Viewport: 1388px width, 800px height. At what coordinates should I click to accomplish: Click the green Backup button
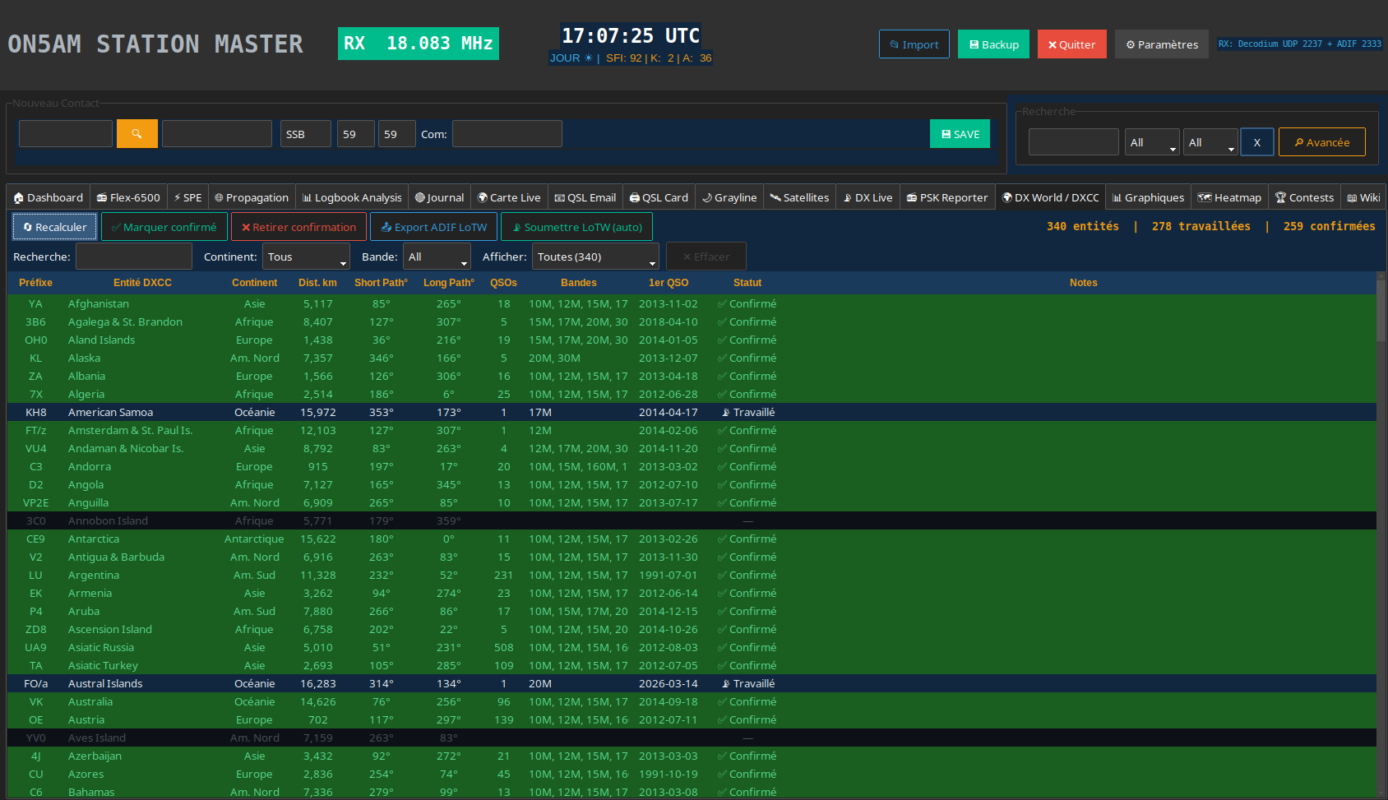[x=993, y=44]
